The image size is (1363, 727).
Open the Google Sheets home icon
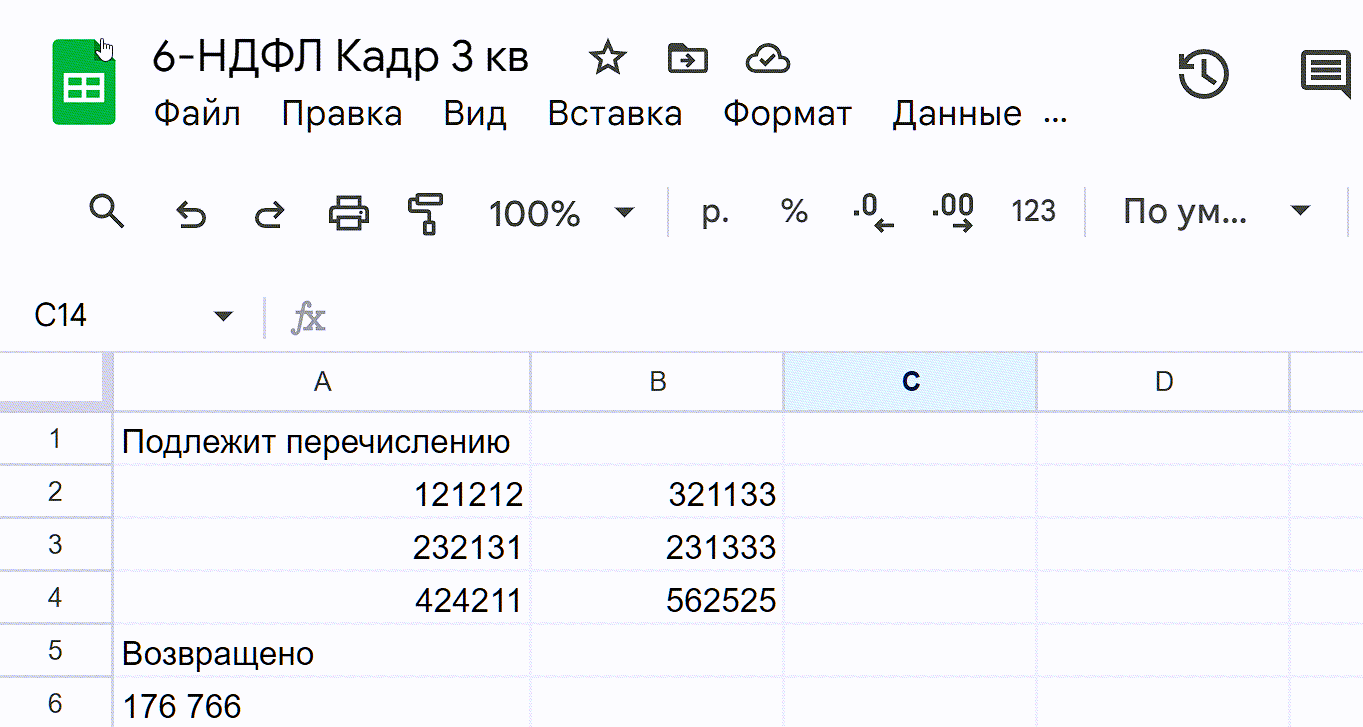pos(84,84)
